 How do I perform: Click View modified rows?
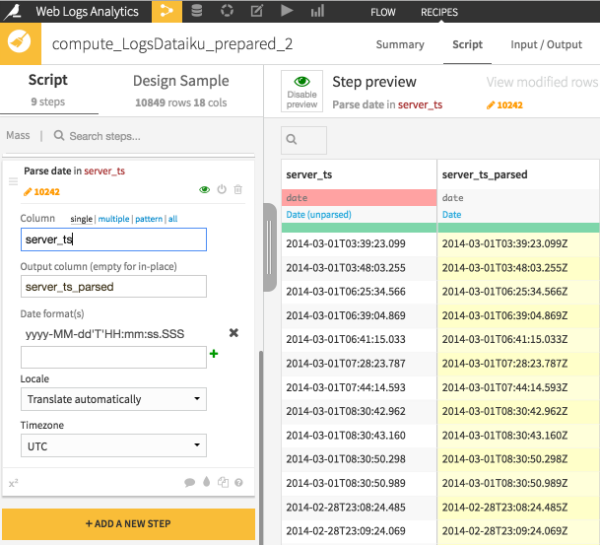(x=542, y=82)
